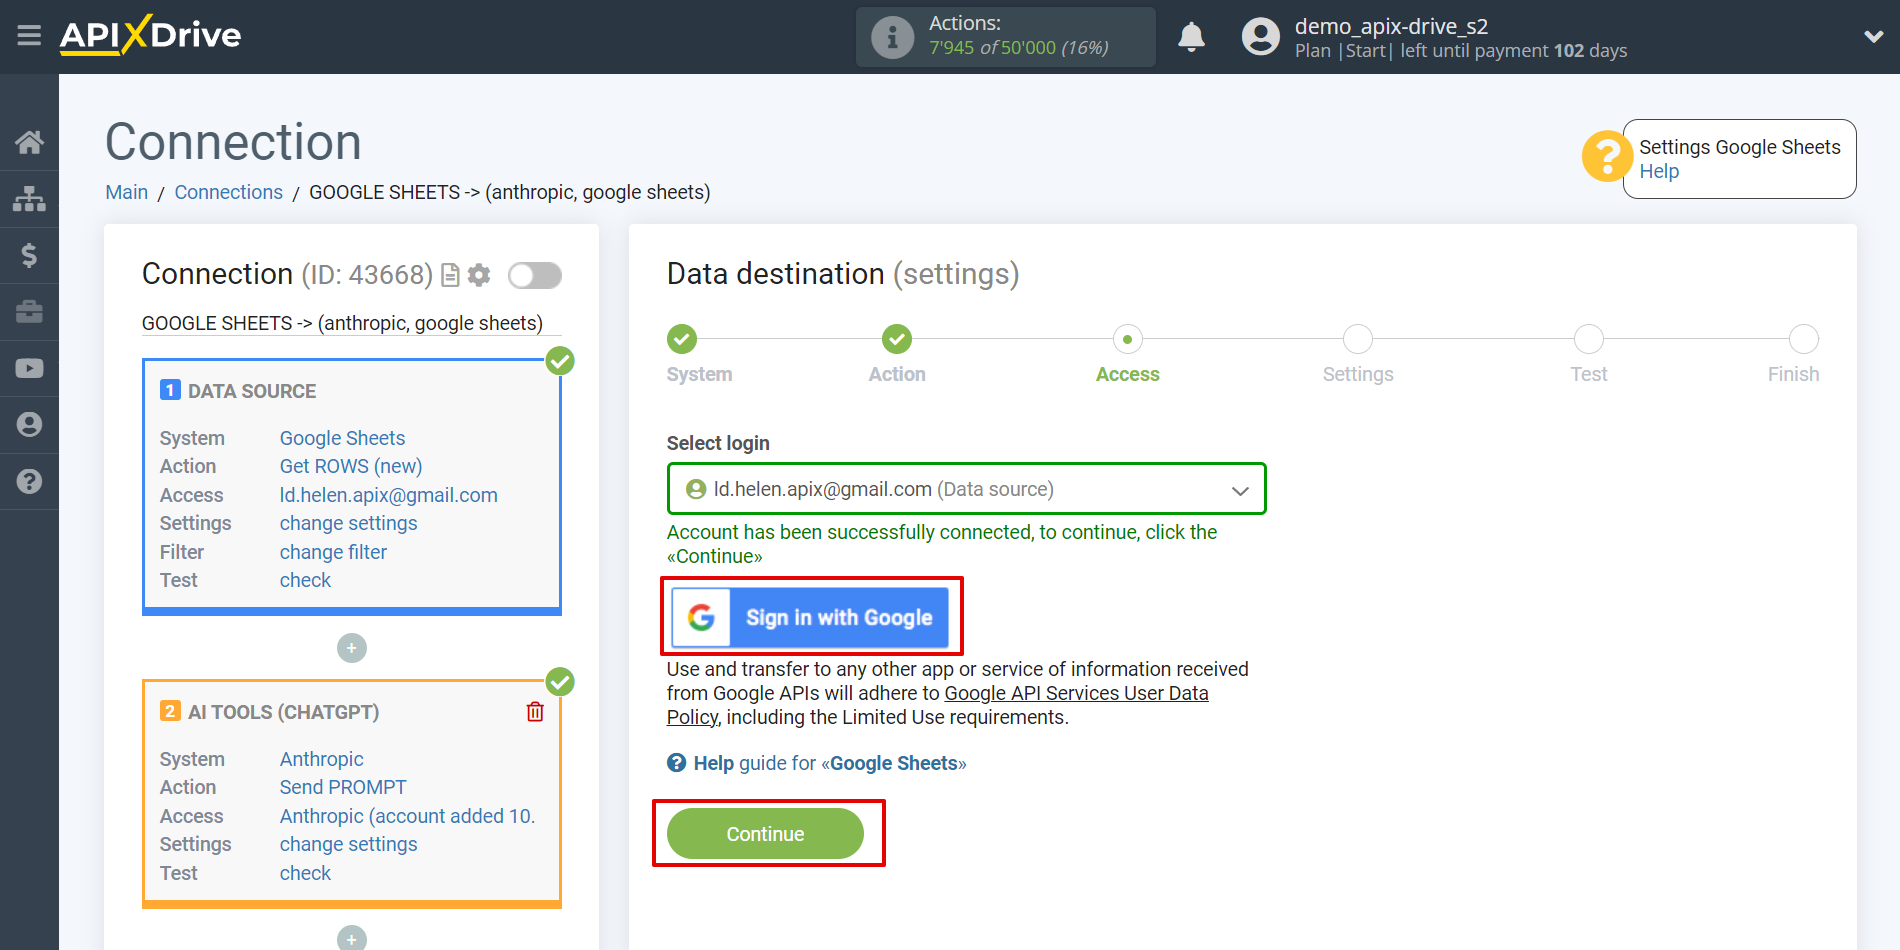Open the Help link for Google Sheets settings
The width and height of the screenshot is (1900, 950).
point(1659,172)
